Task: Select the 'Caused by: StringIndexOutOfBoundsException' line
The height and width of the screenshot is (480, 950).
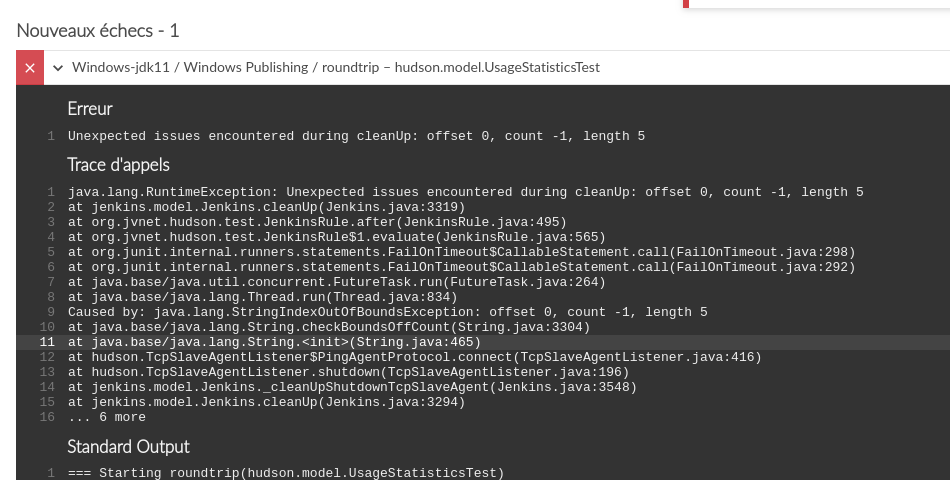Action: coord(388,312)
